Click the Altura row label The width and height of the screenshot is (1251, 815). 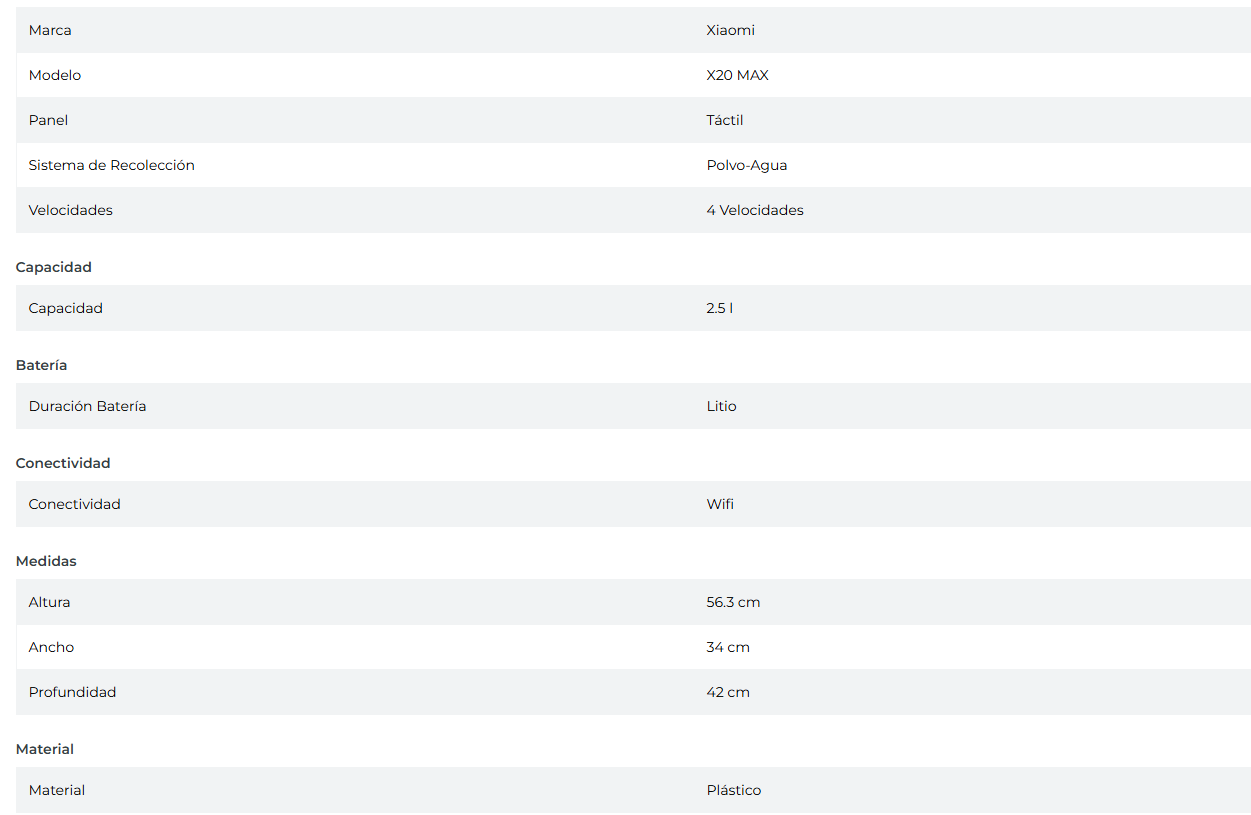49,602
